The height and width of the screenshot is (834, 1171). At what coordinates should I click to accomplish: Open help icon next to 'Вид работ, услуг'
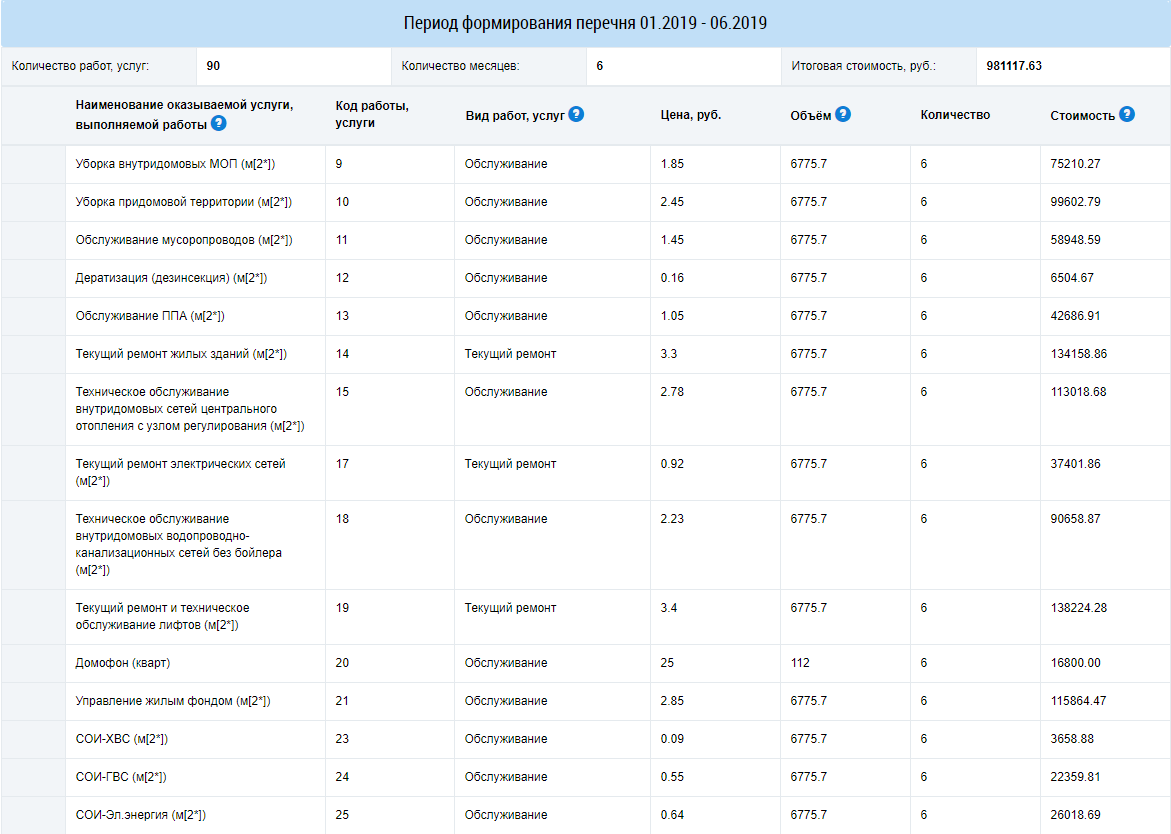tap(576, 114)
